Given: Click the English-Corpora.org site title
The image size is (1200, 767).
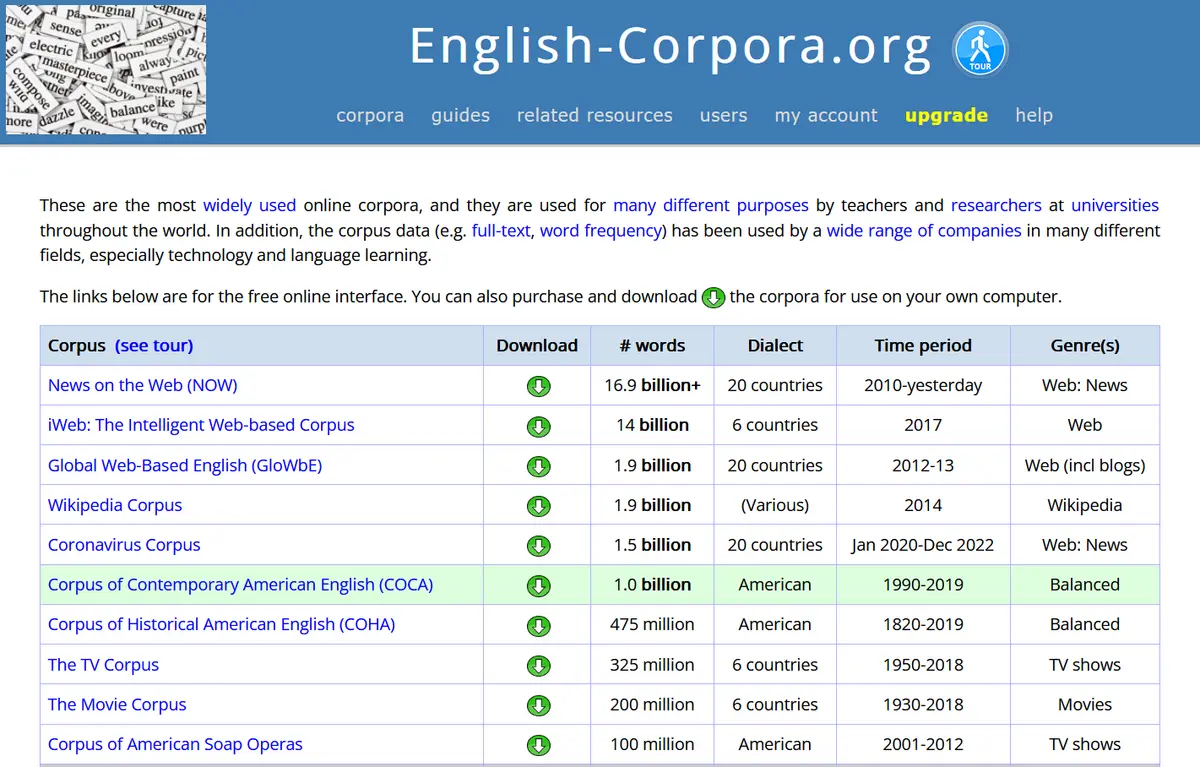Looking at the screenshot, I should [670, 46].
